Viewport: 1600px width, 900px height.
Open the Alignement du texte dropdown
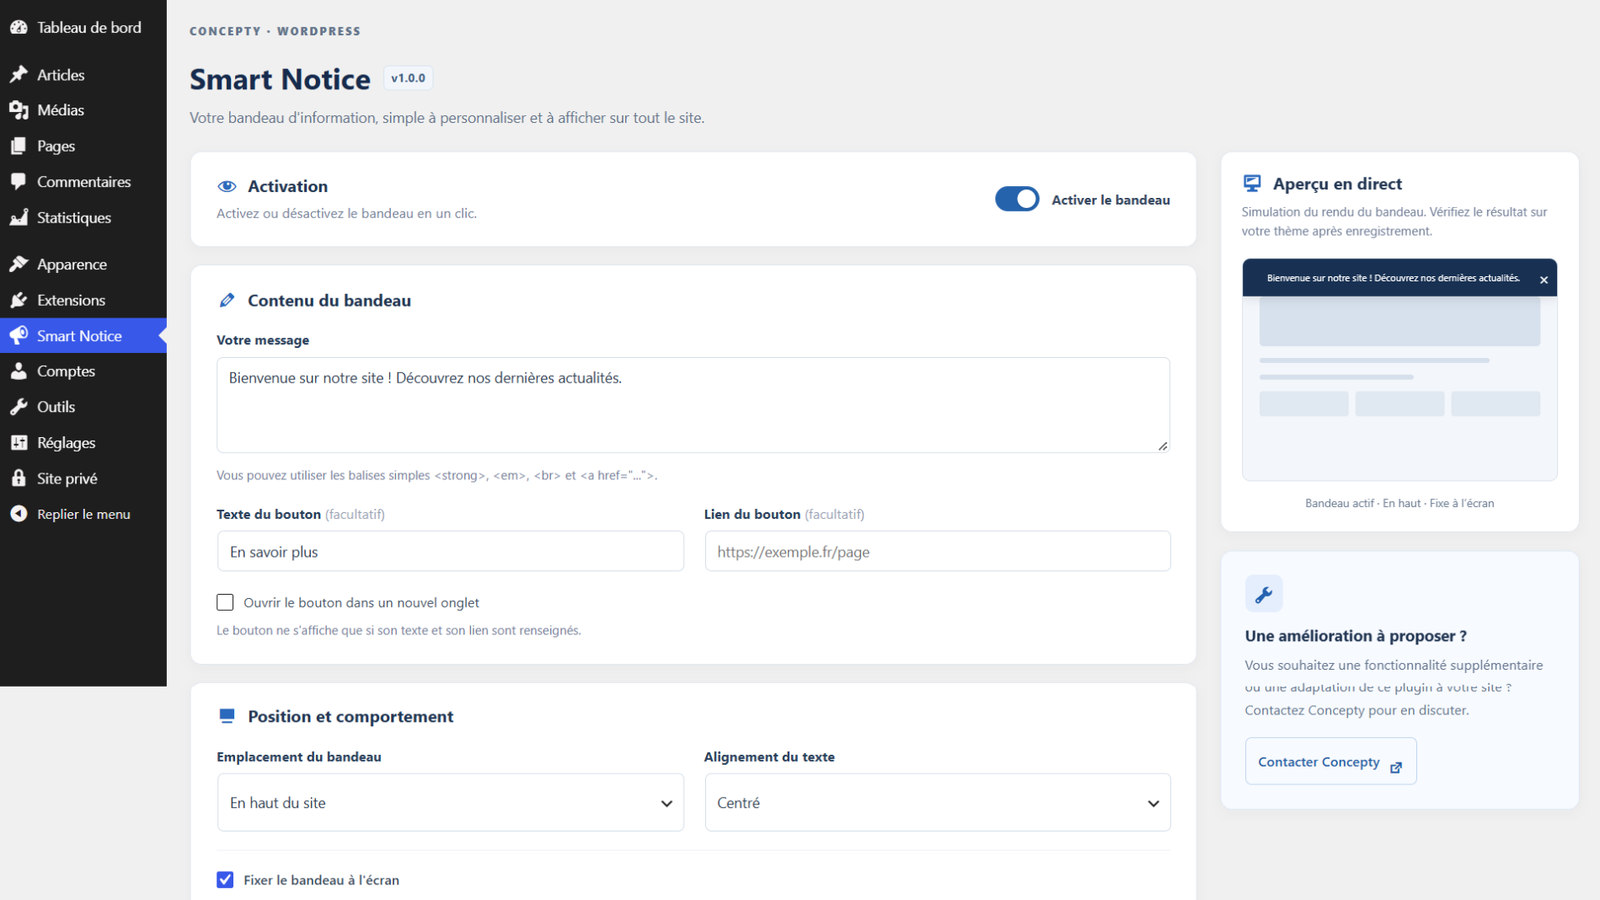click(x=937, y=803)
